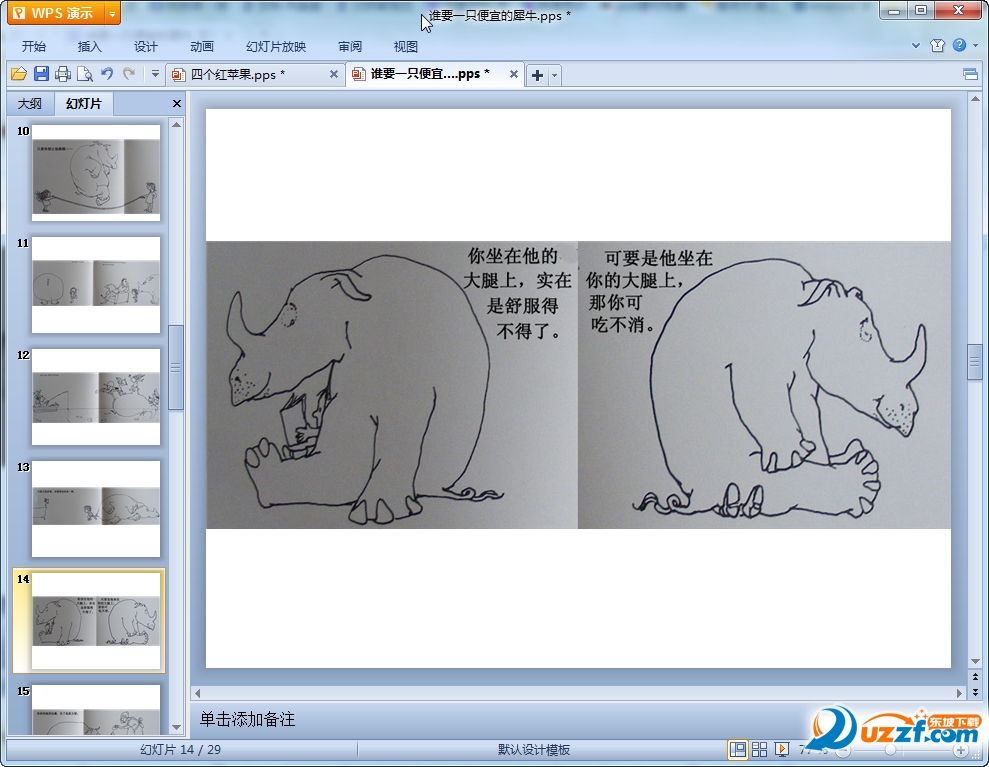
Task: Start slideshow from status bar play icon
Action: (x=781, y=749)
